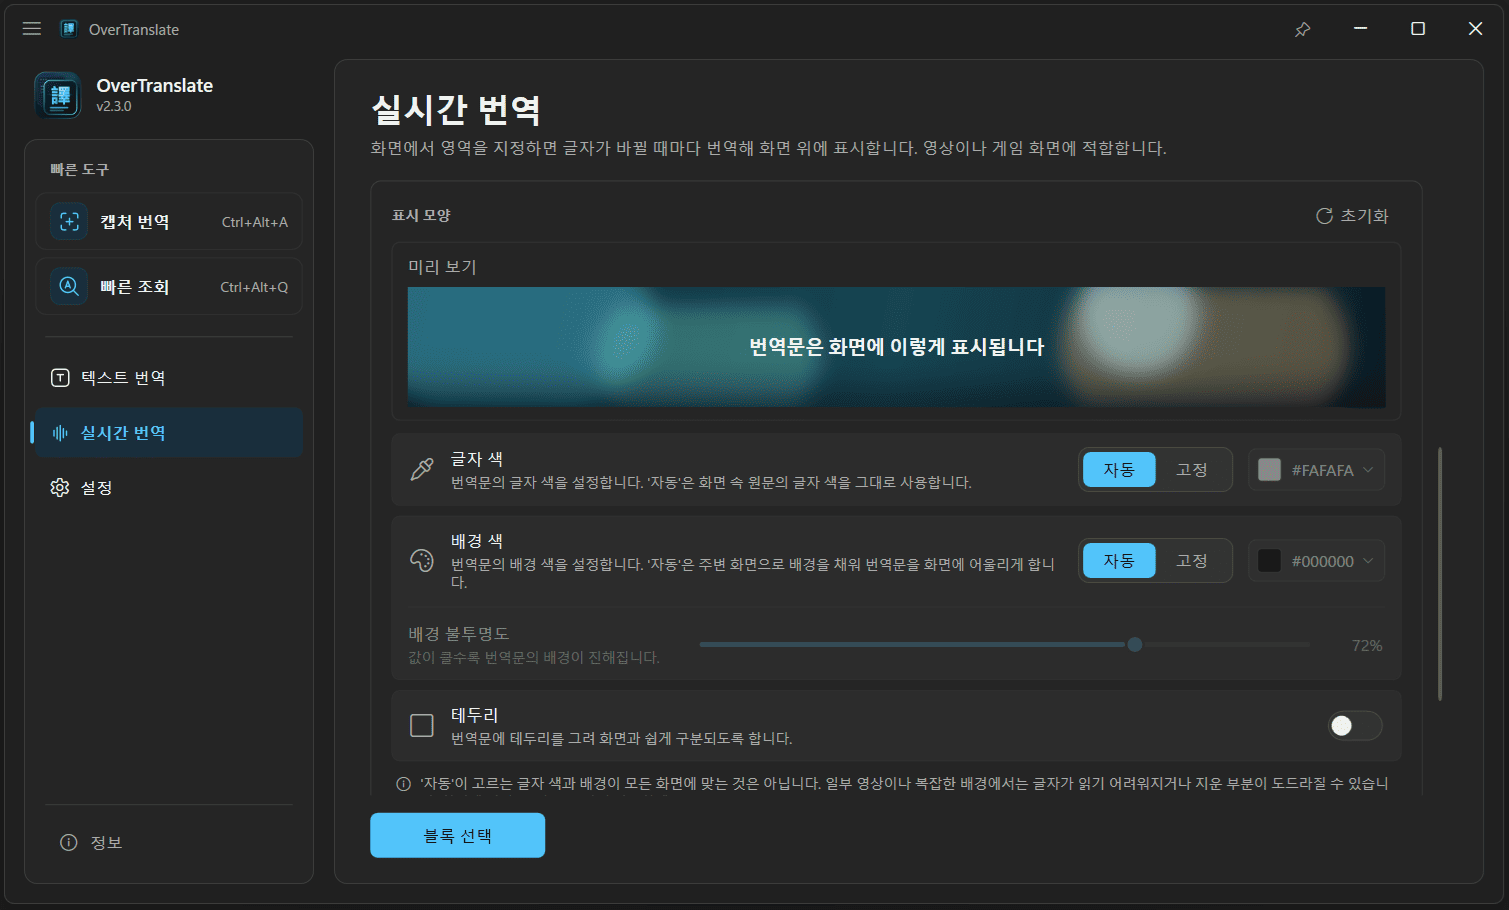
Task: Adjust the 배경 불투명도 slider thumb
Action: (1135, 645)
